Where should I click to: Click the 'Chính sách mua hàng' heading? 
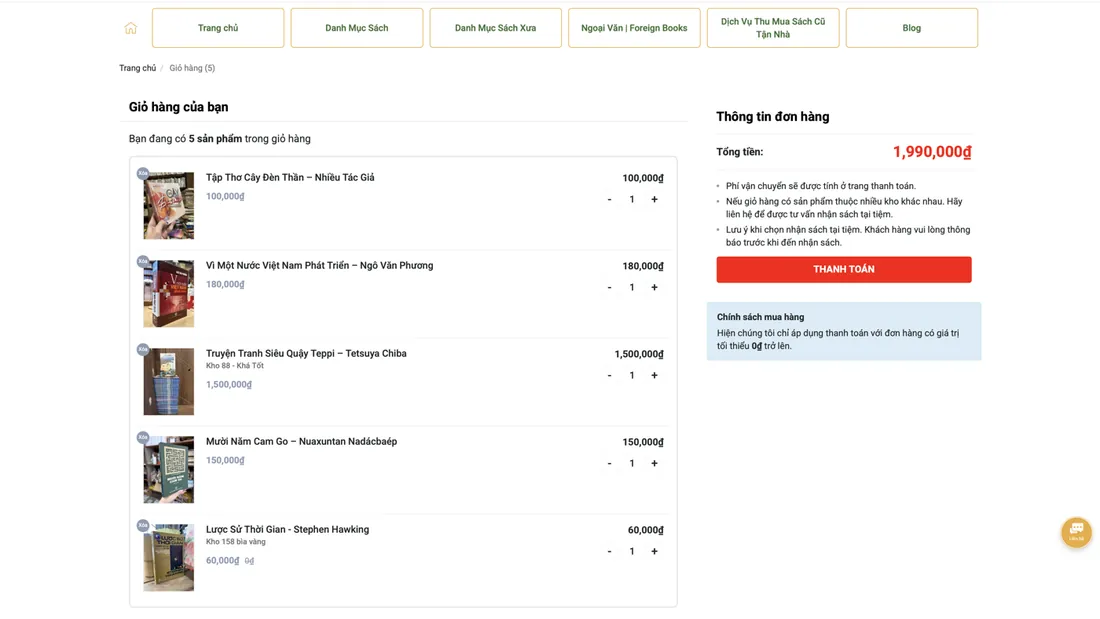click(760, 317)
